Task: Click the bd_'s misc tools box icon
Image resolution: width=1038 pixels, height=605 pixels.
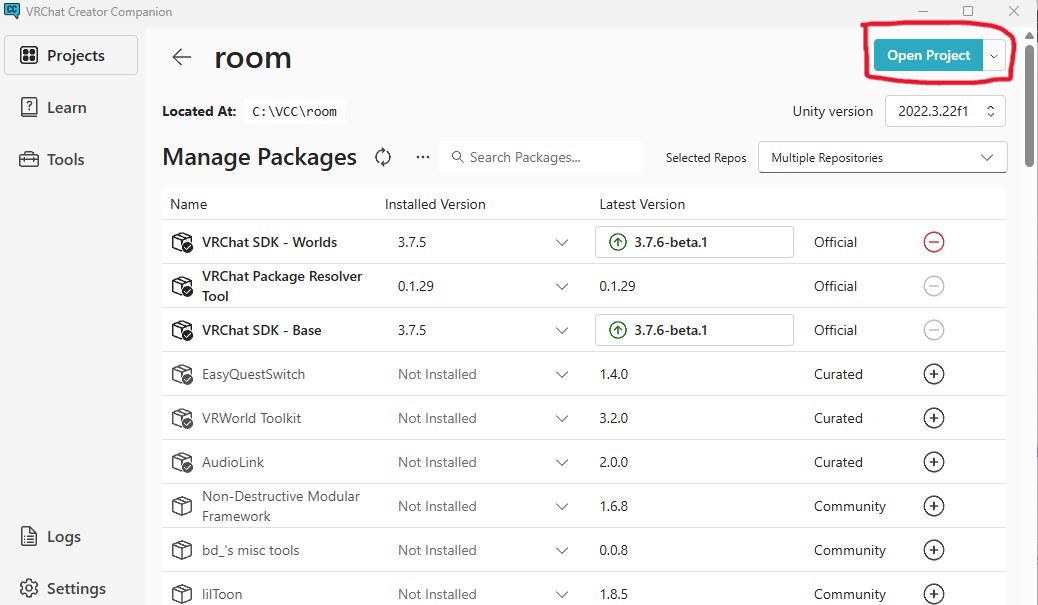Action: point(181,550)
